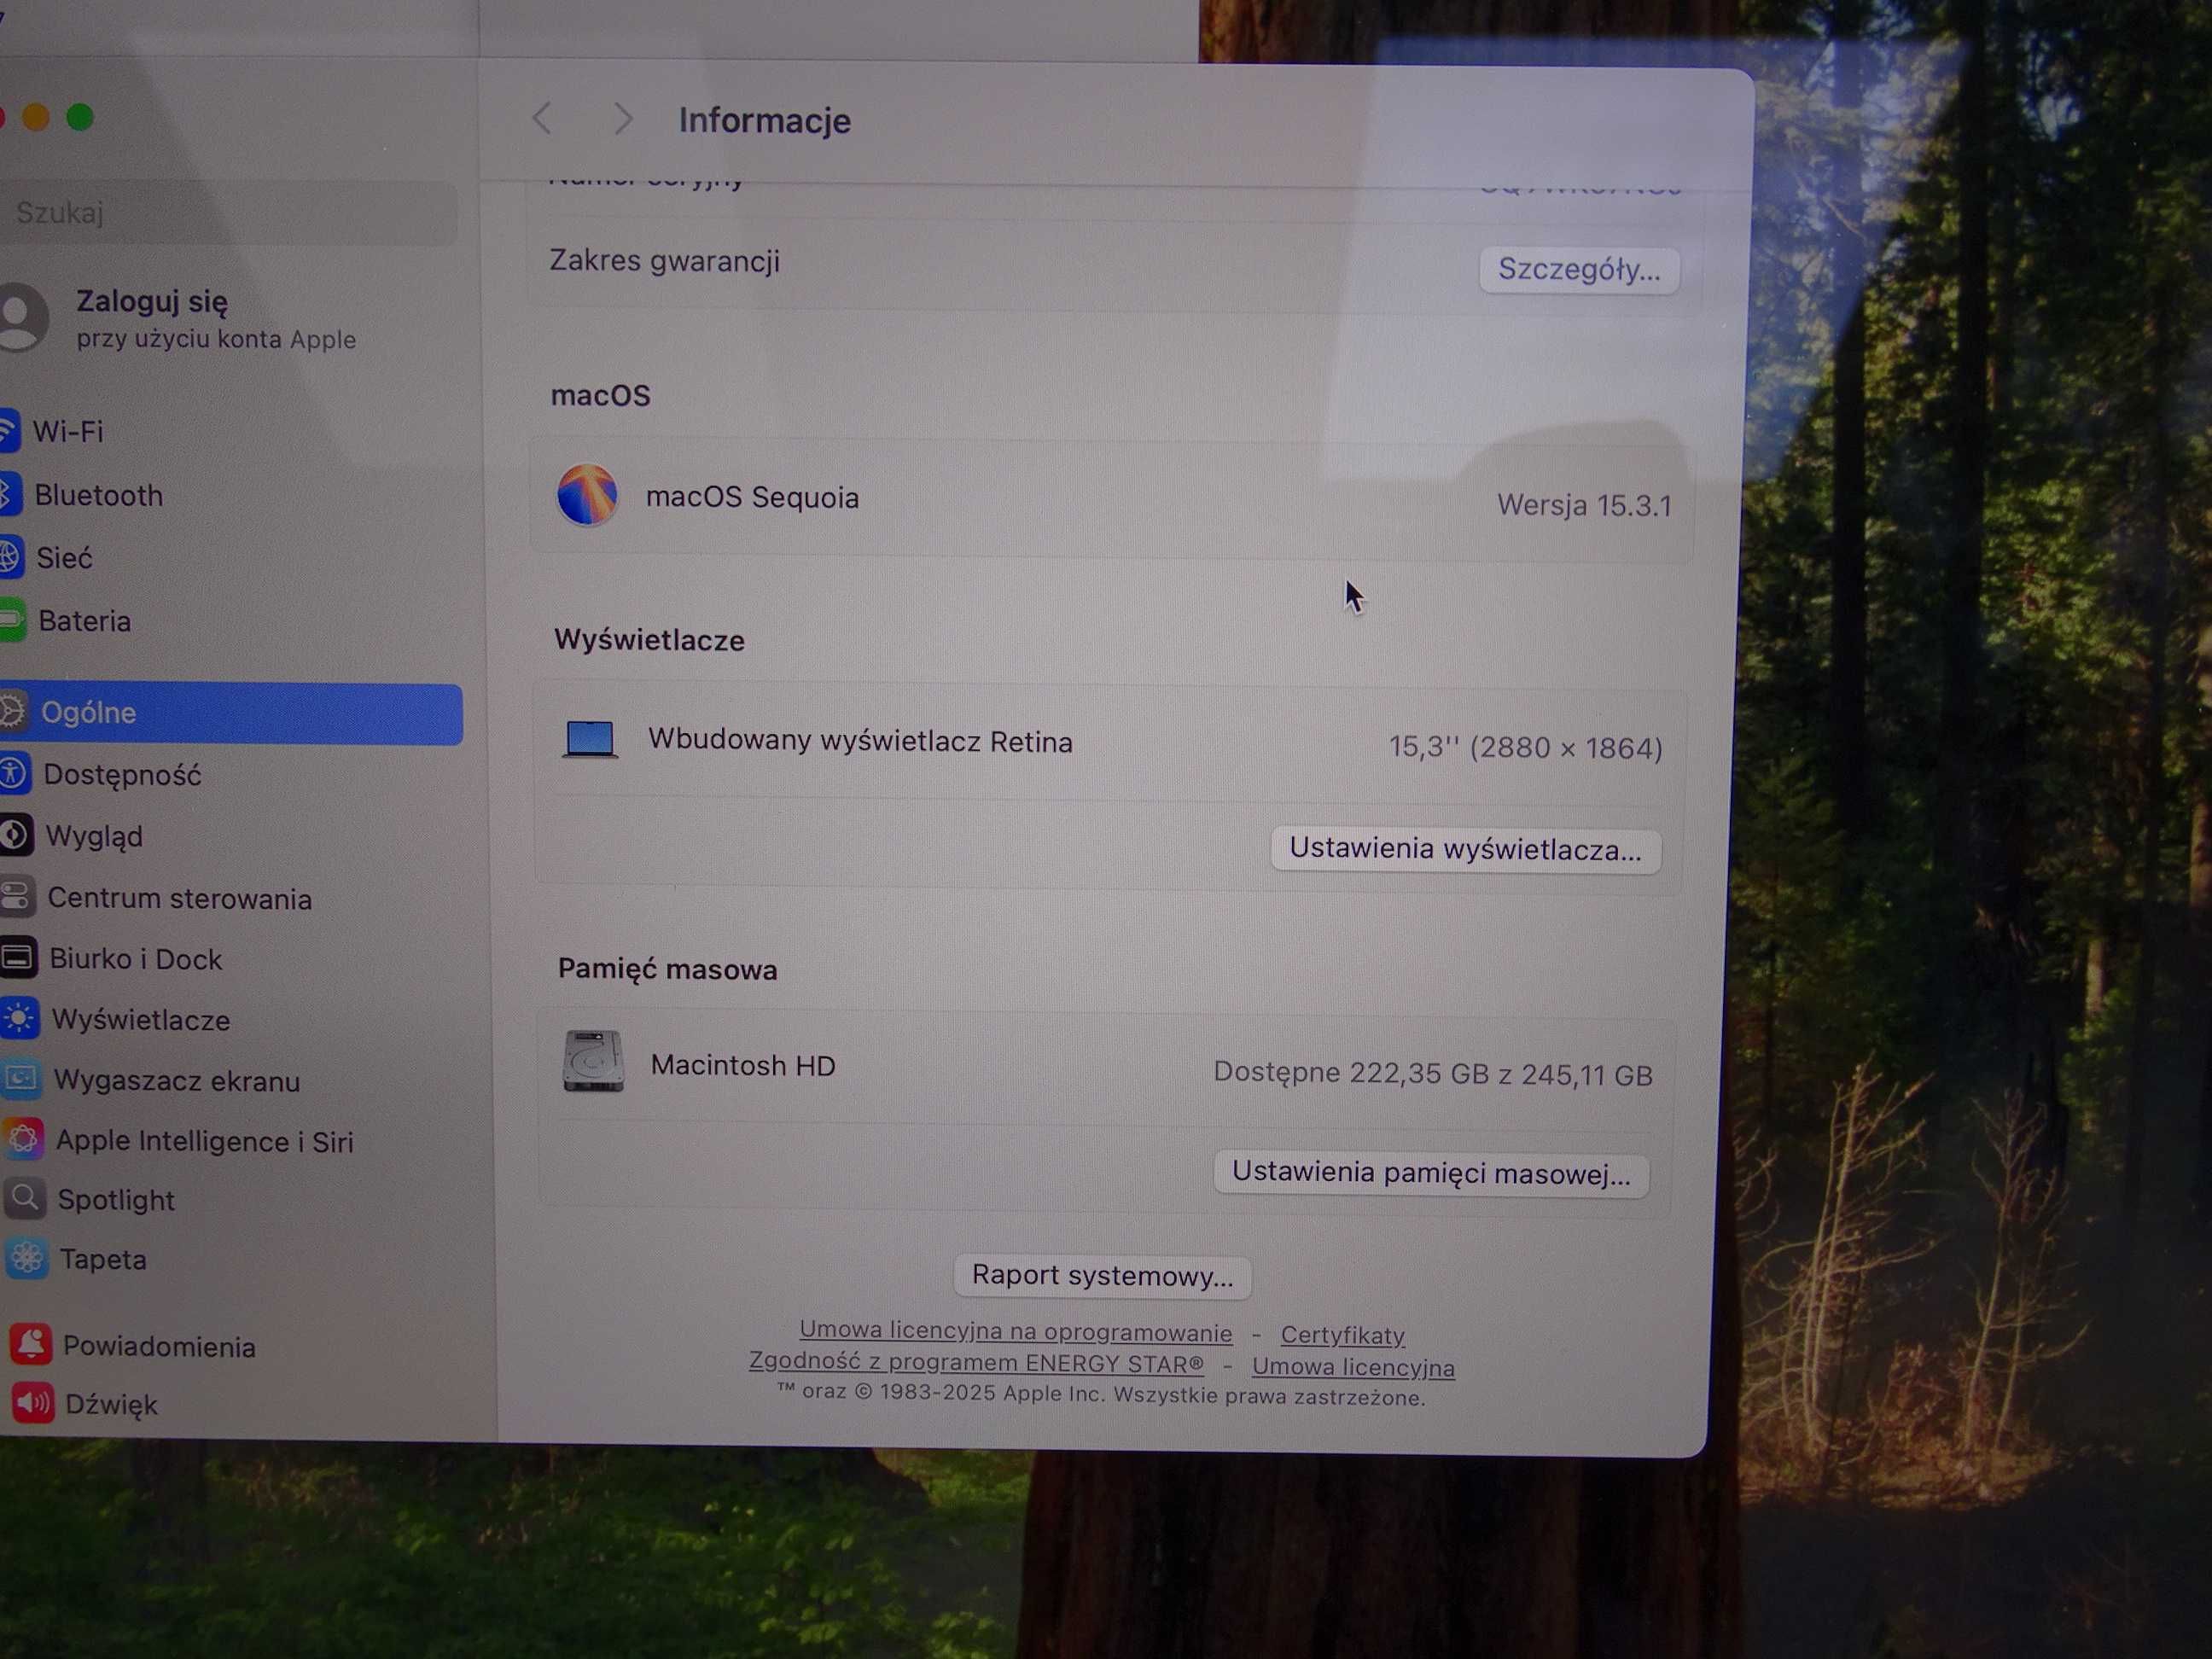Image resolution: width=2212 pixels, height=1659 pixels.
Task: Go forward with the right chevron
Action: (623, 119)
